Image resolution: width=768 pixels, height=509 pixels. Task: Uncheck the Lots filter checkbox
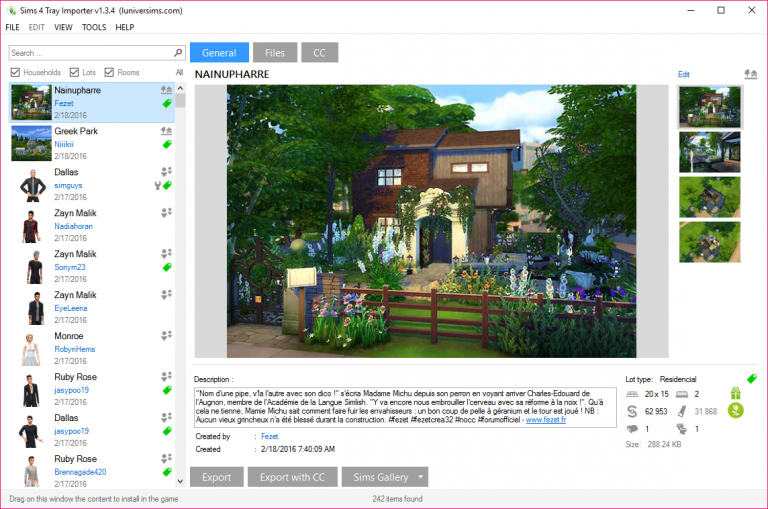pyautogui.click(x=74, y=72)
